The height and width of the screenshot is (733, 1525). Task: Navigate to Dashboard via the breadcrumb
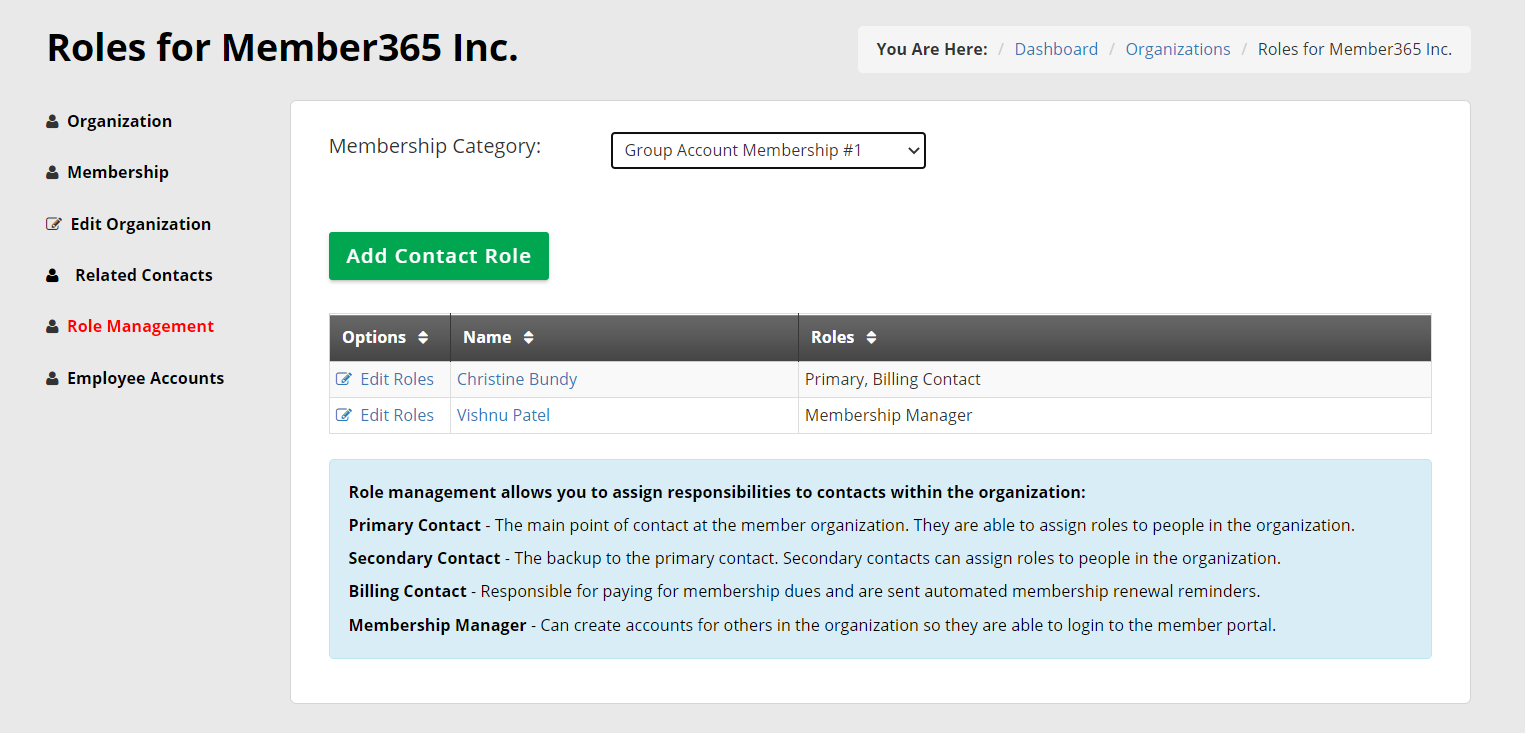[x=1056, y=49]
